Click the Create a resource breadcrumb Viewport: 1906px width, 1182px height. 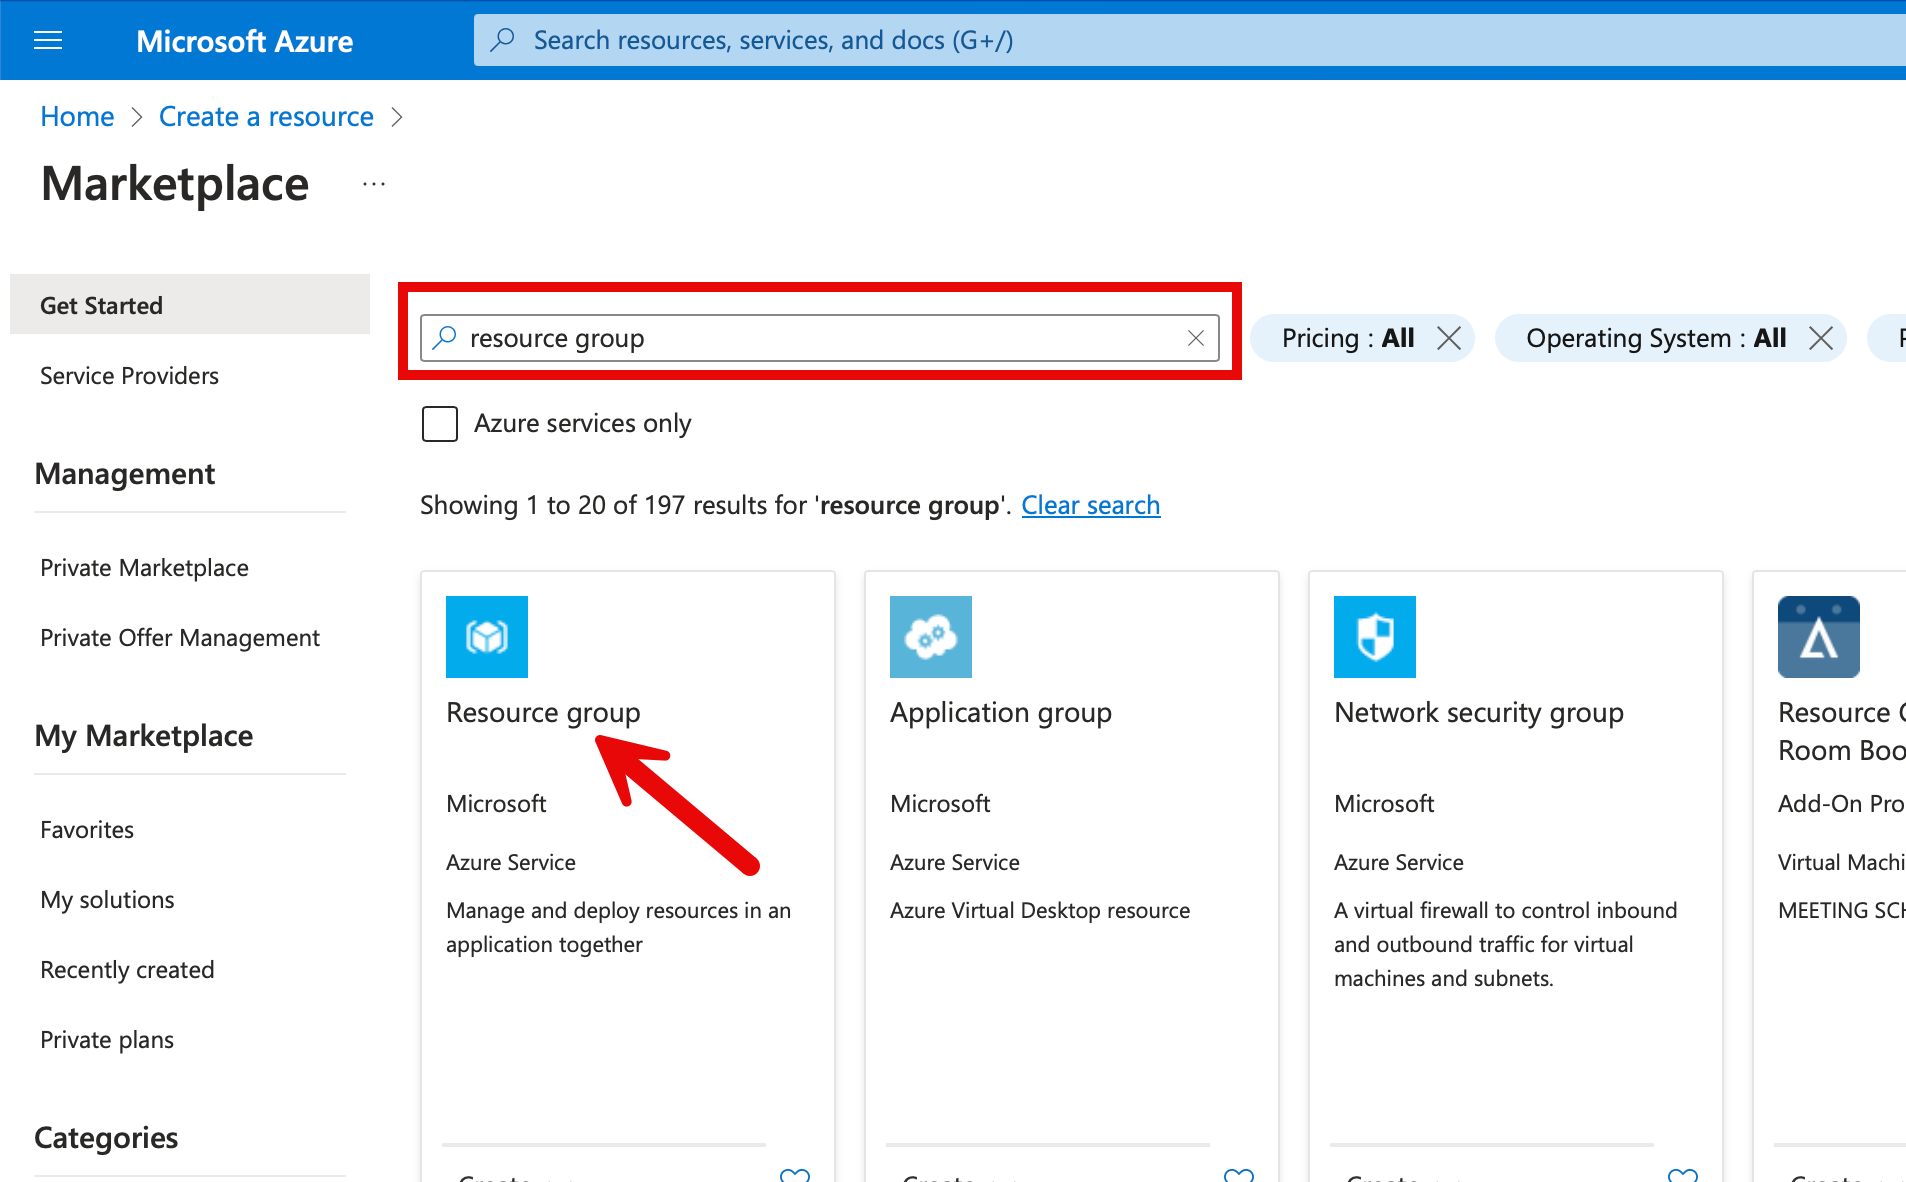pos(266,117)
